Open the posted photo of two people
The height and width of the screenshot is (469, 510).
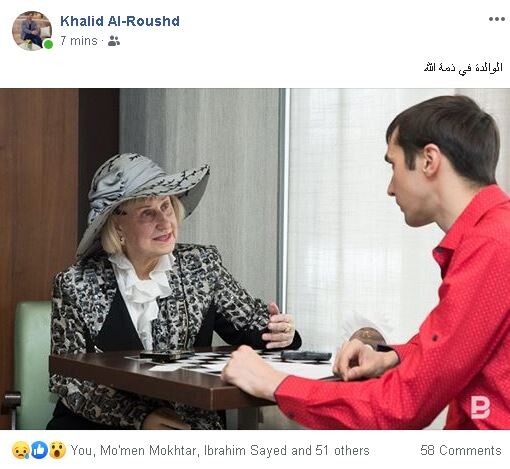(255, 259)
